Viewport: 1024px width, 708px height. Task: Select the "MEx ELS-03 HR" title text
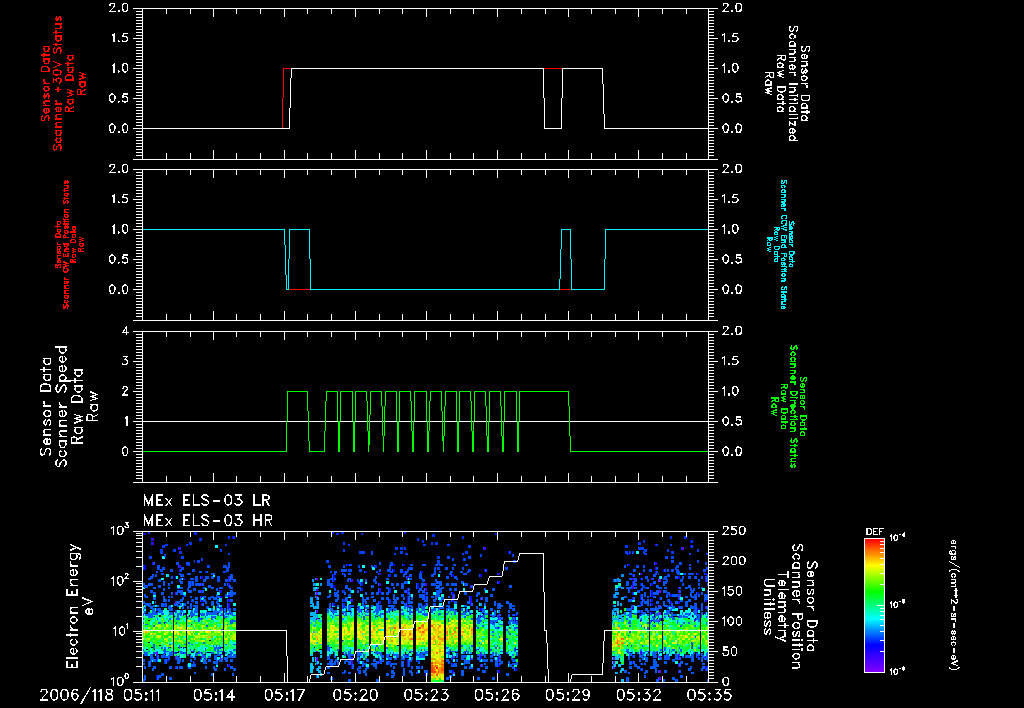[x=208, y=521]
